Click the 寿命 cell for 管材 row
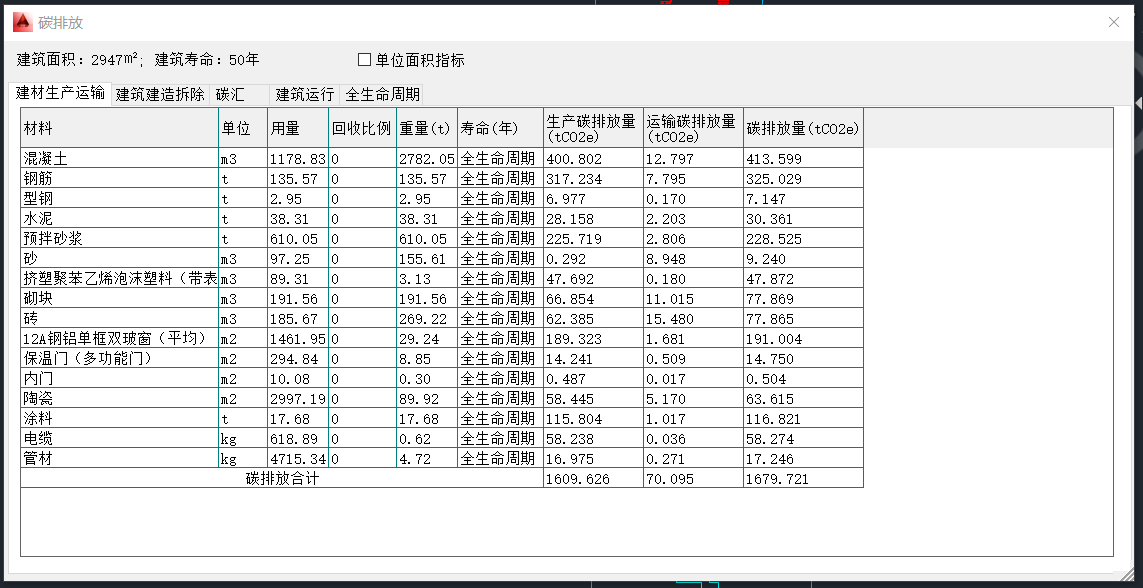This screenshot has width=1143, height=588. coord(500,459)
